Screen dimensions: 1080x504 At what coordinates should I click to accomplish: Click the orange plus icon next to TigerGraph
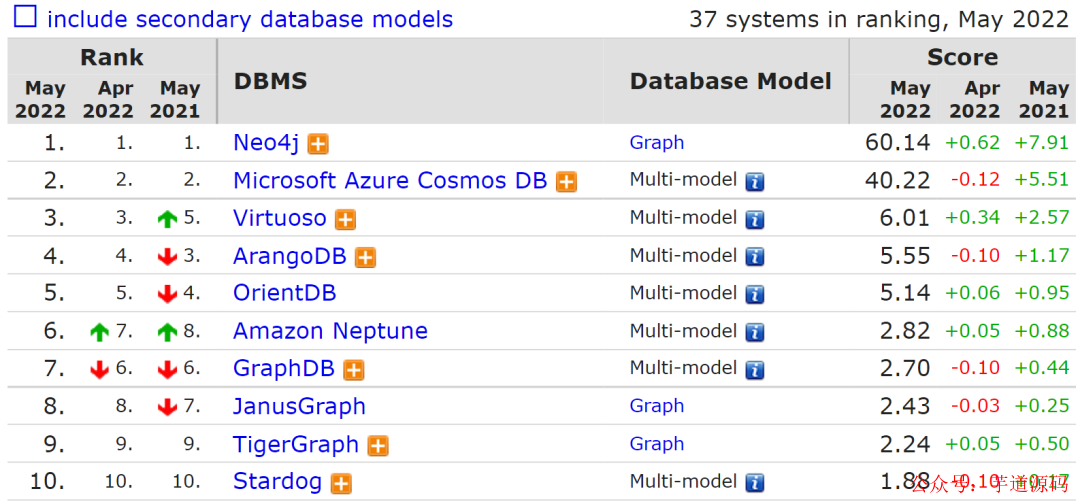point(377,445)
